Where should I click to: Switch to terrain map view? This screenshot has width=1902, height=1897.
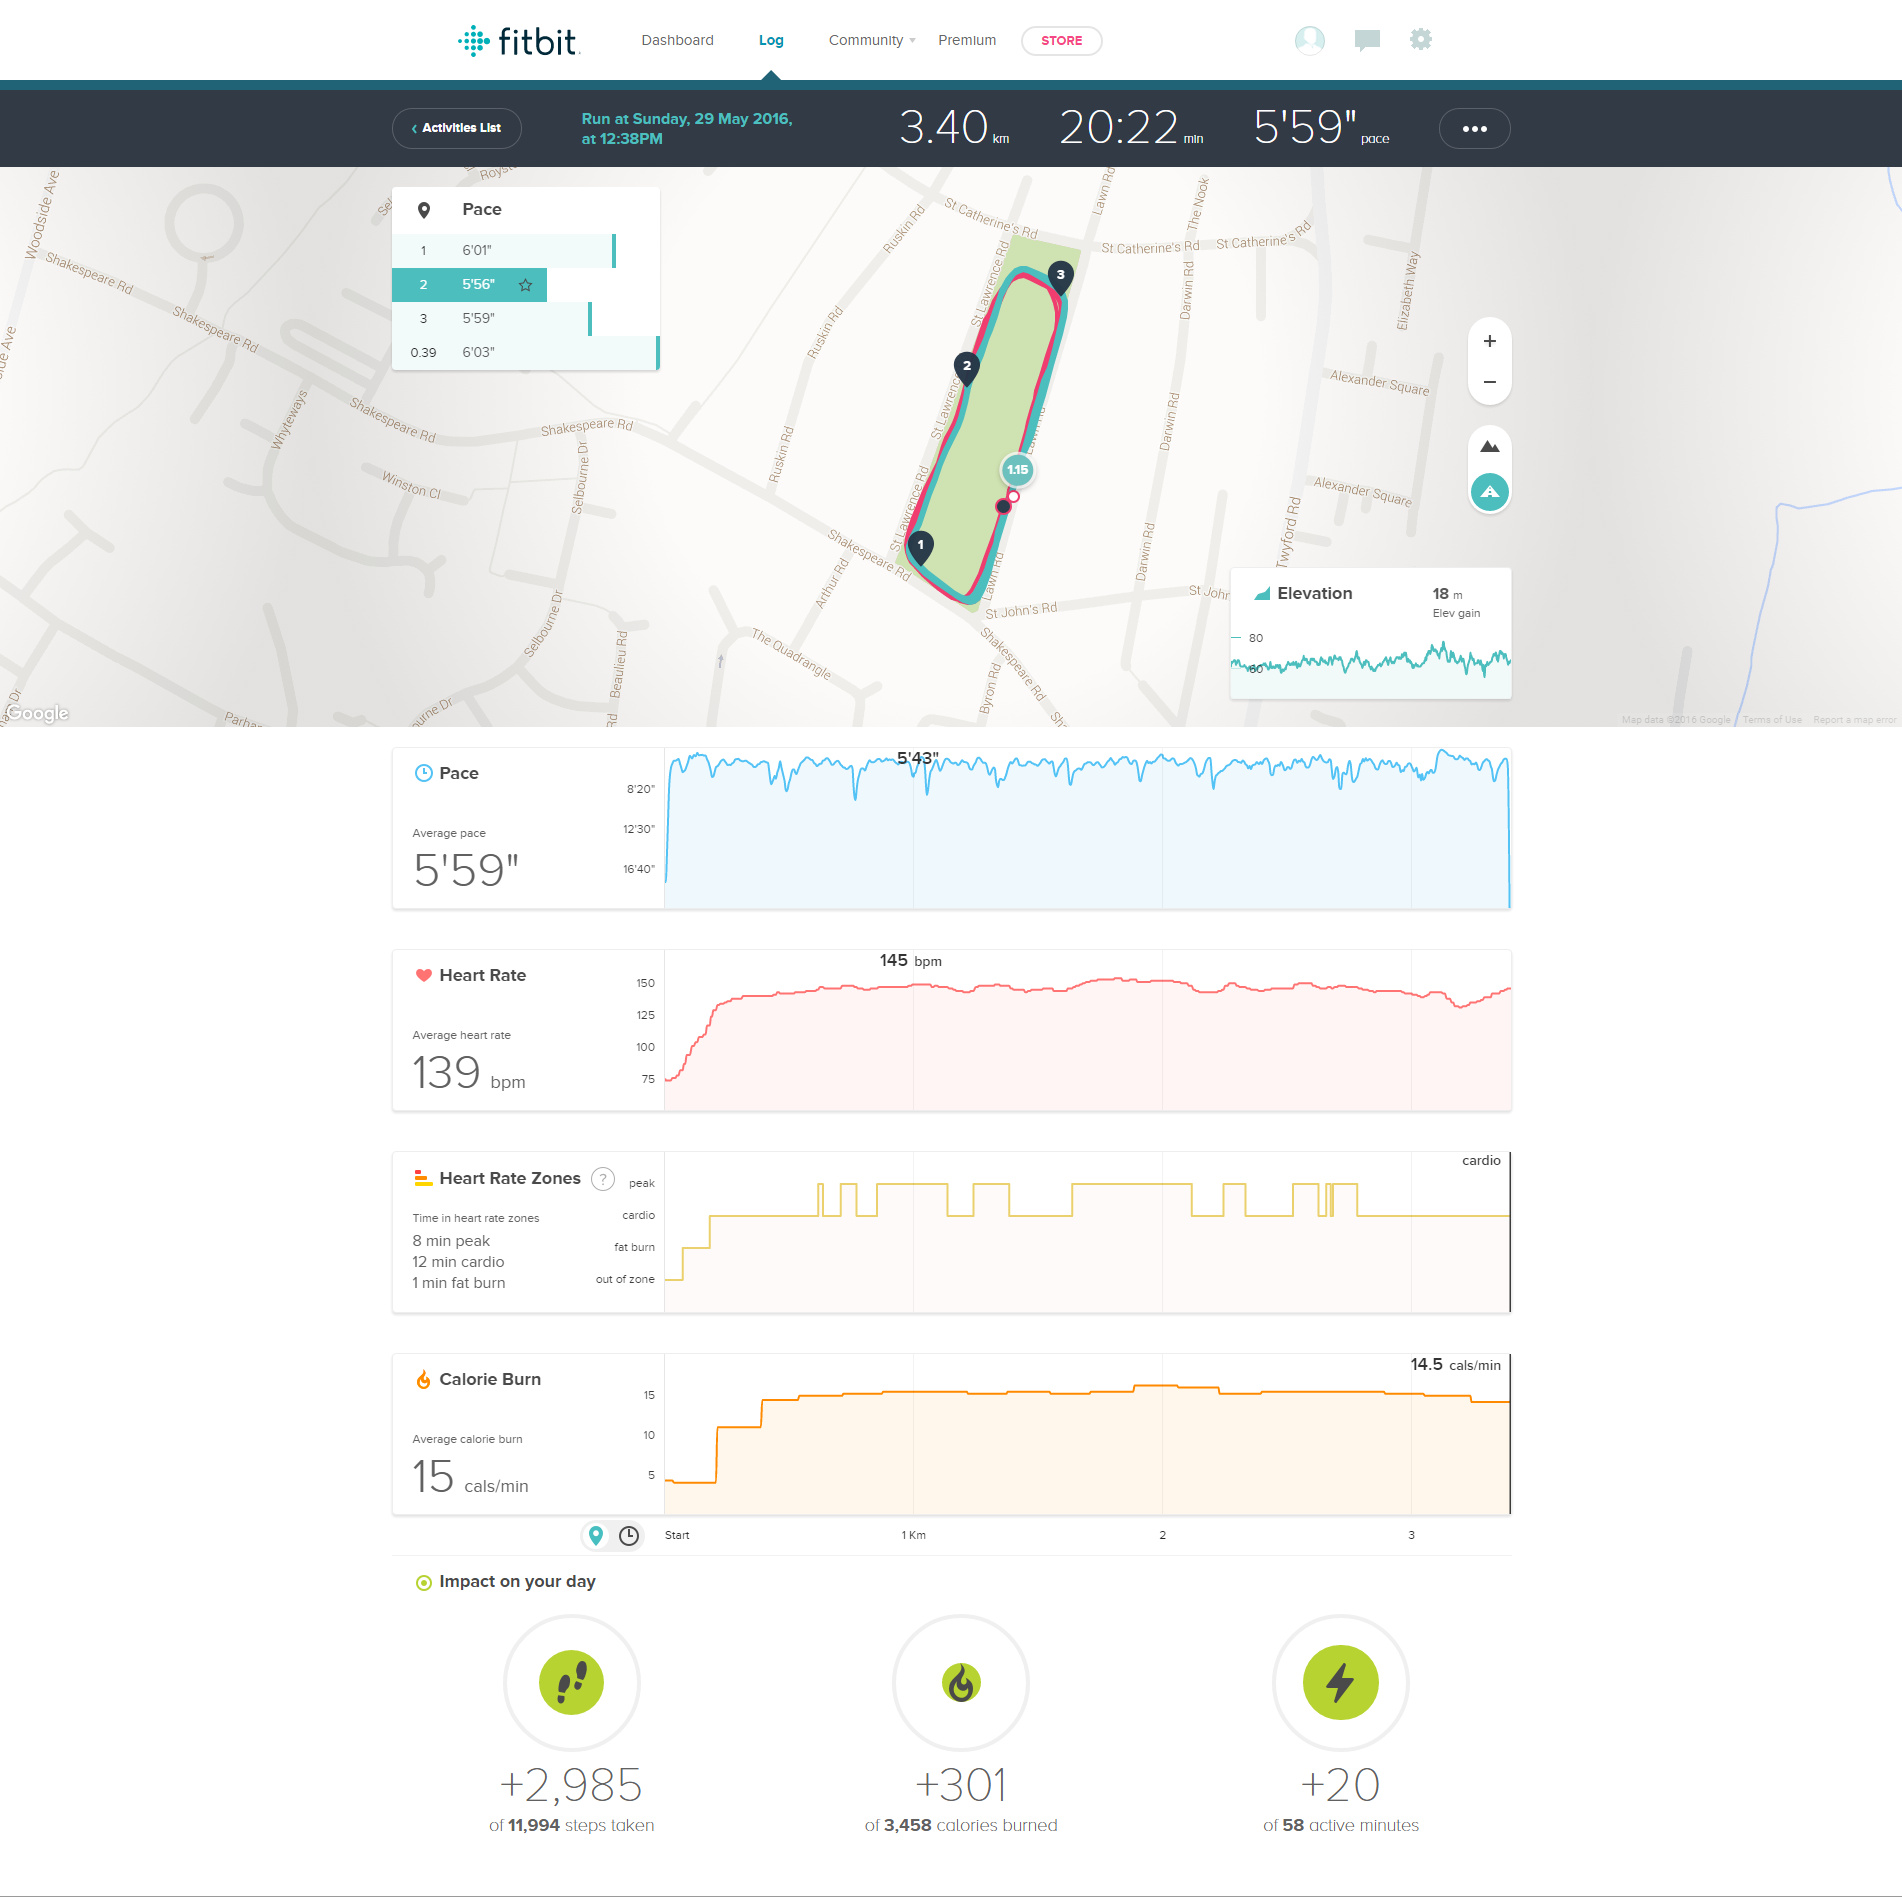pyautogui.click(x=1489, y=446)
